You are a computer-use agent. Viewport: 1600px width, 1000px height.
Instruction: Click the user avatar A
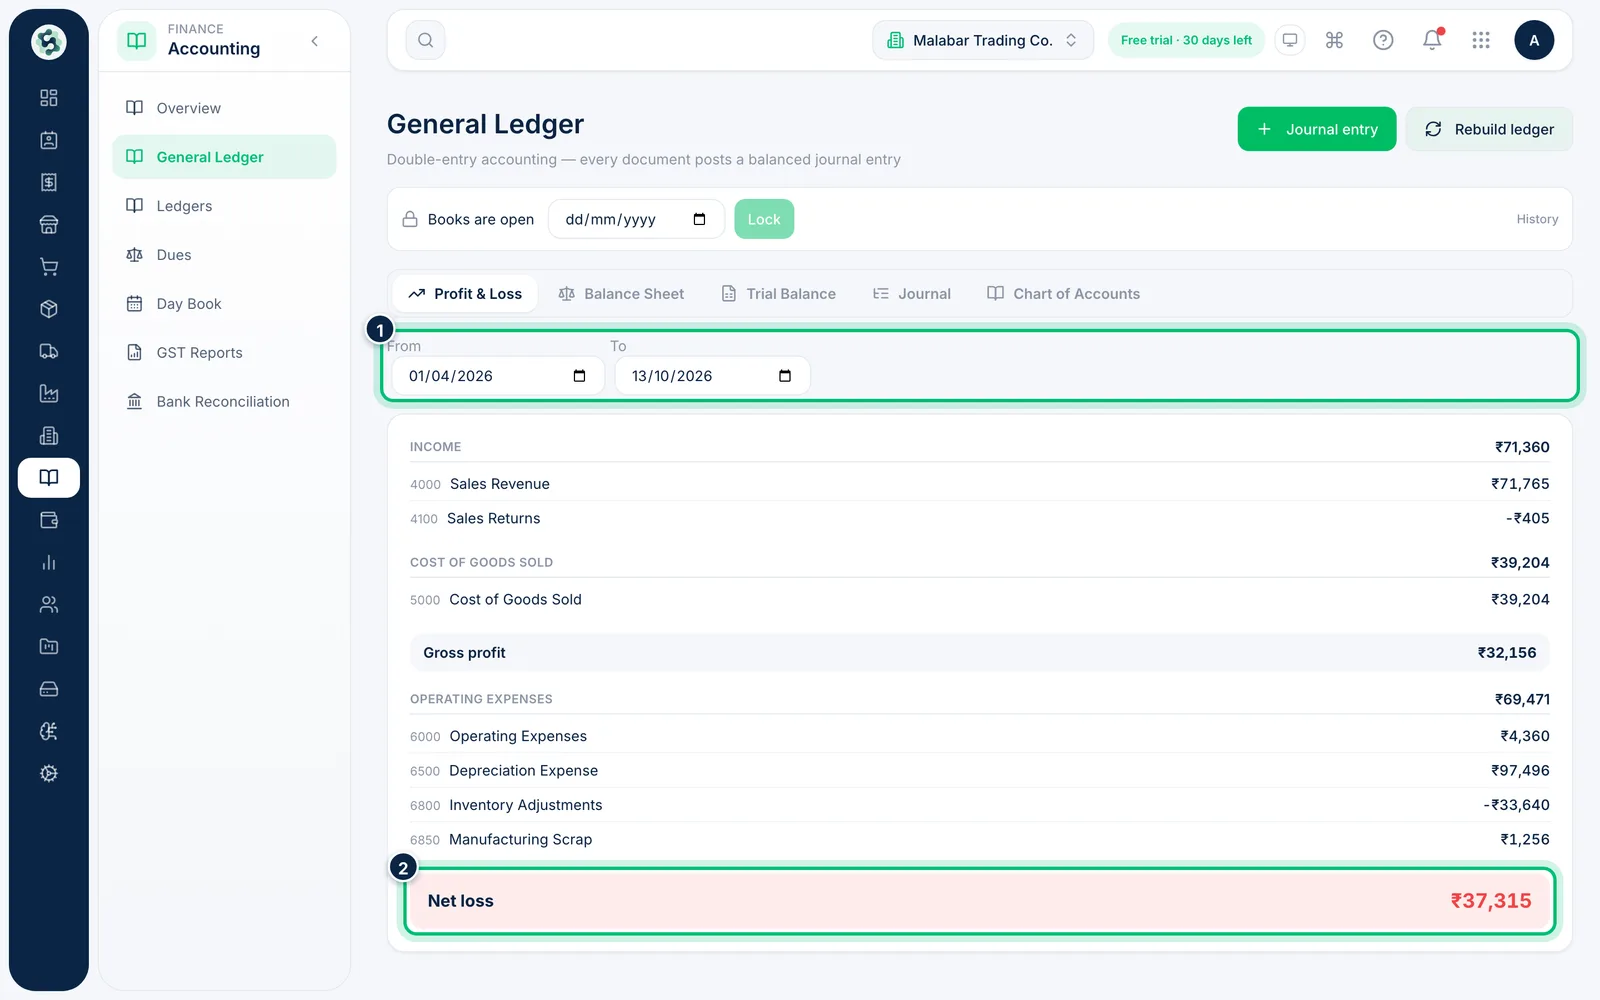click(x=1534, y=40)
